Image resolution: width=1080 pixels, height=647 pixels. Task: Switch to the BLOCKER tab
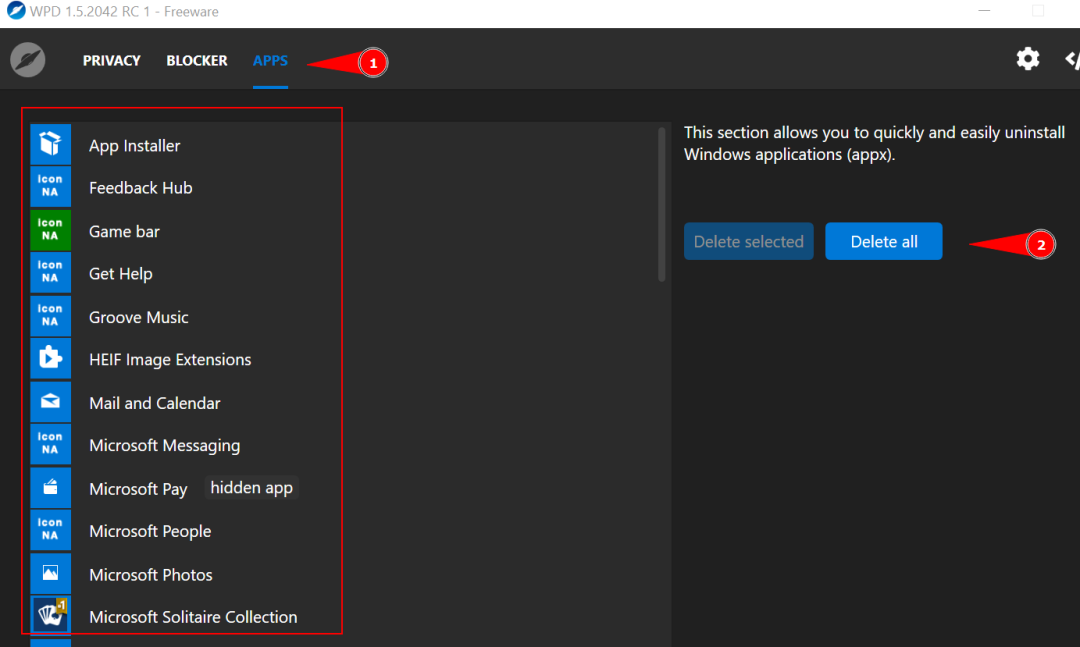[197, 61]
